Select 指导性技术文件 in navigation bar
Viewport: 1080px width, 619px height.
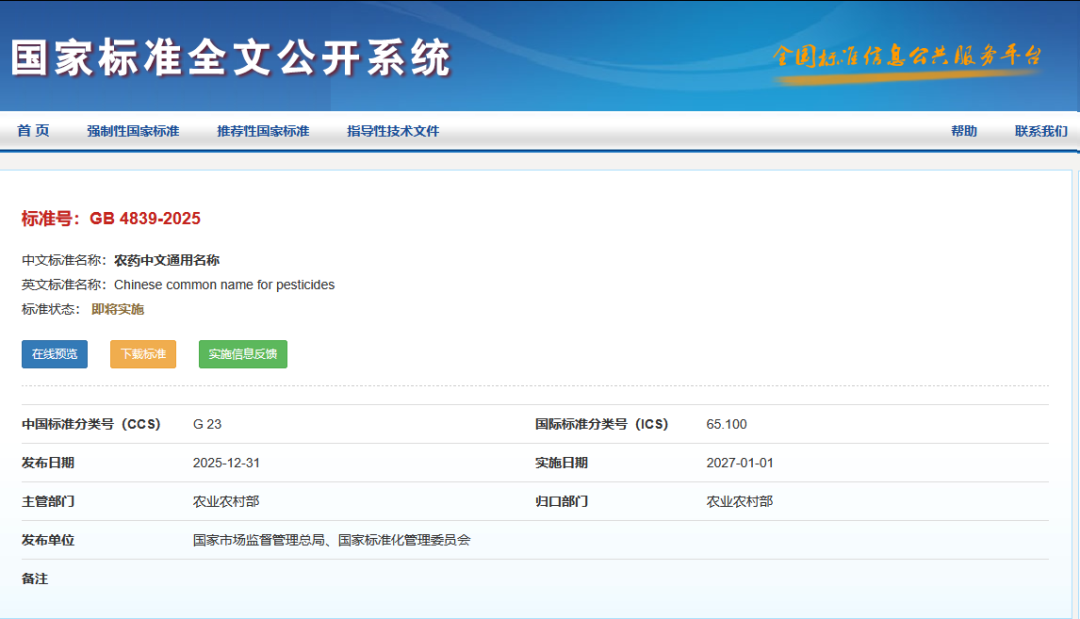pyautogui.click(x=393, y=131)
